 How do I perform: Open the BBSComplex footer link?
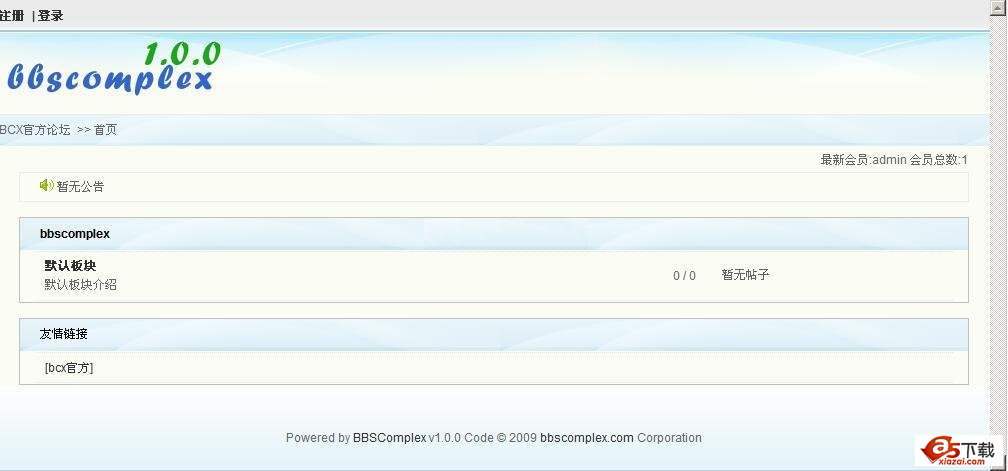coord(390,438)
